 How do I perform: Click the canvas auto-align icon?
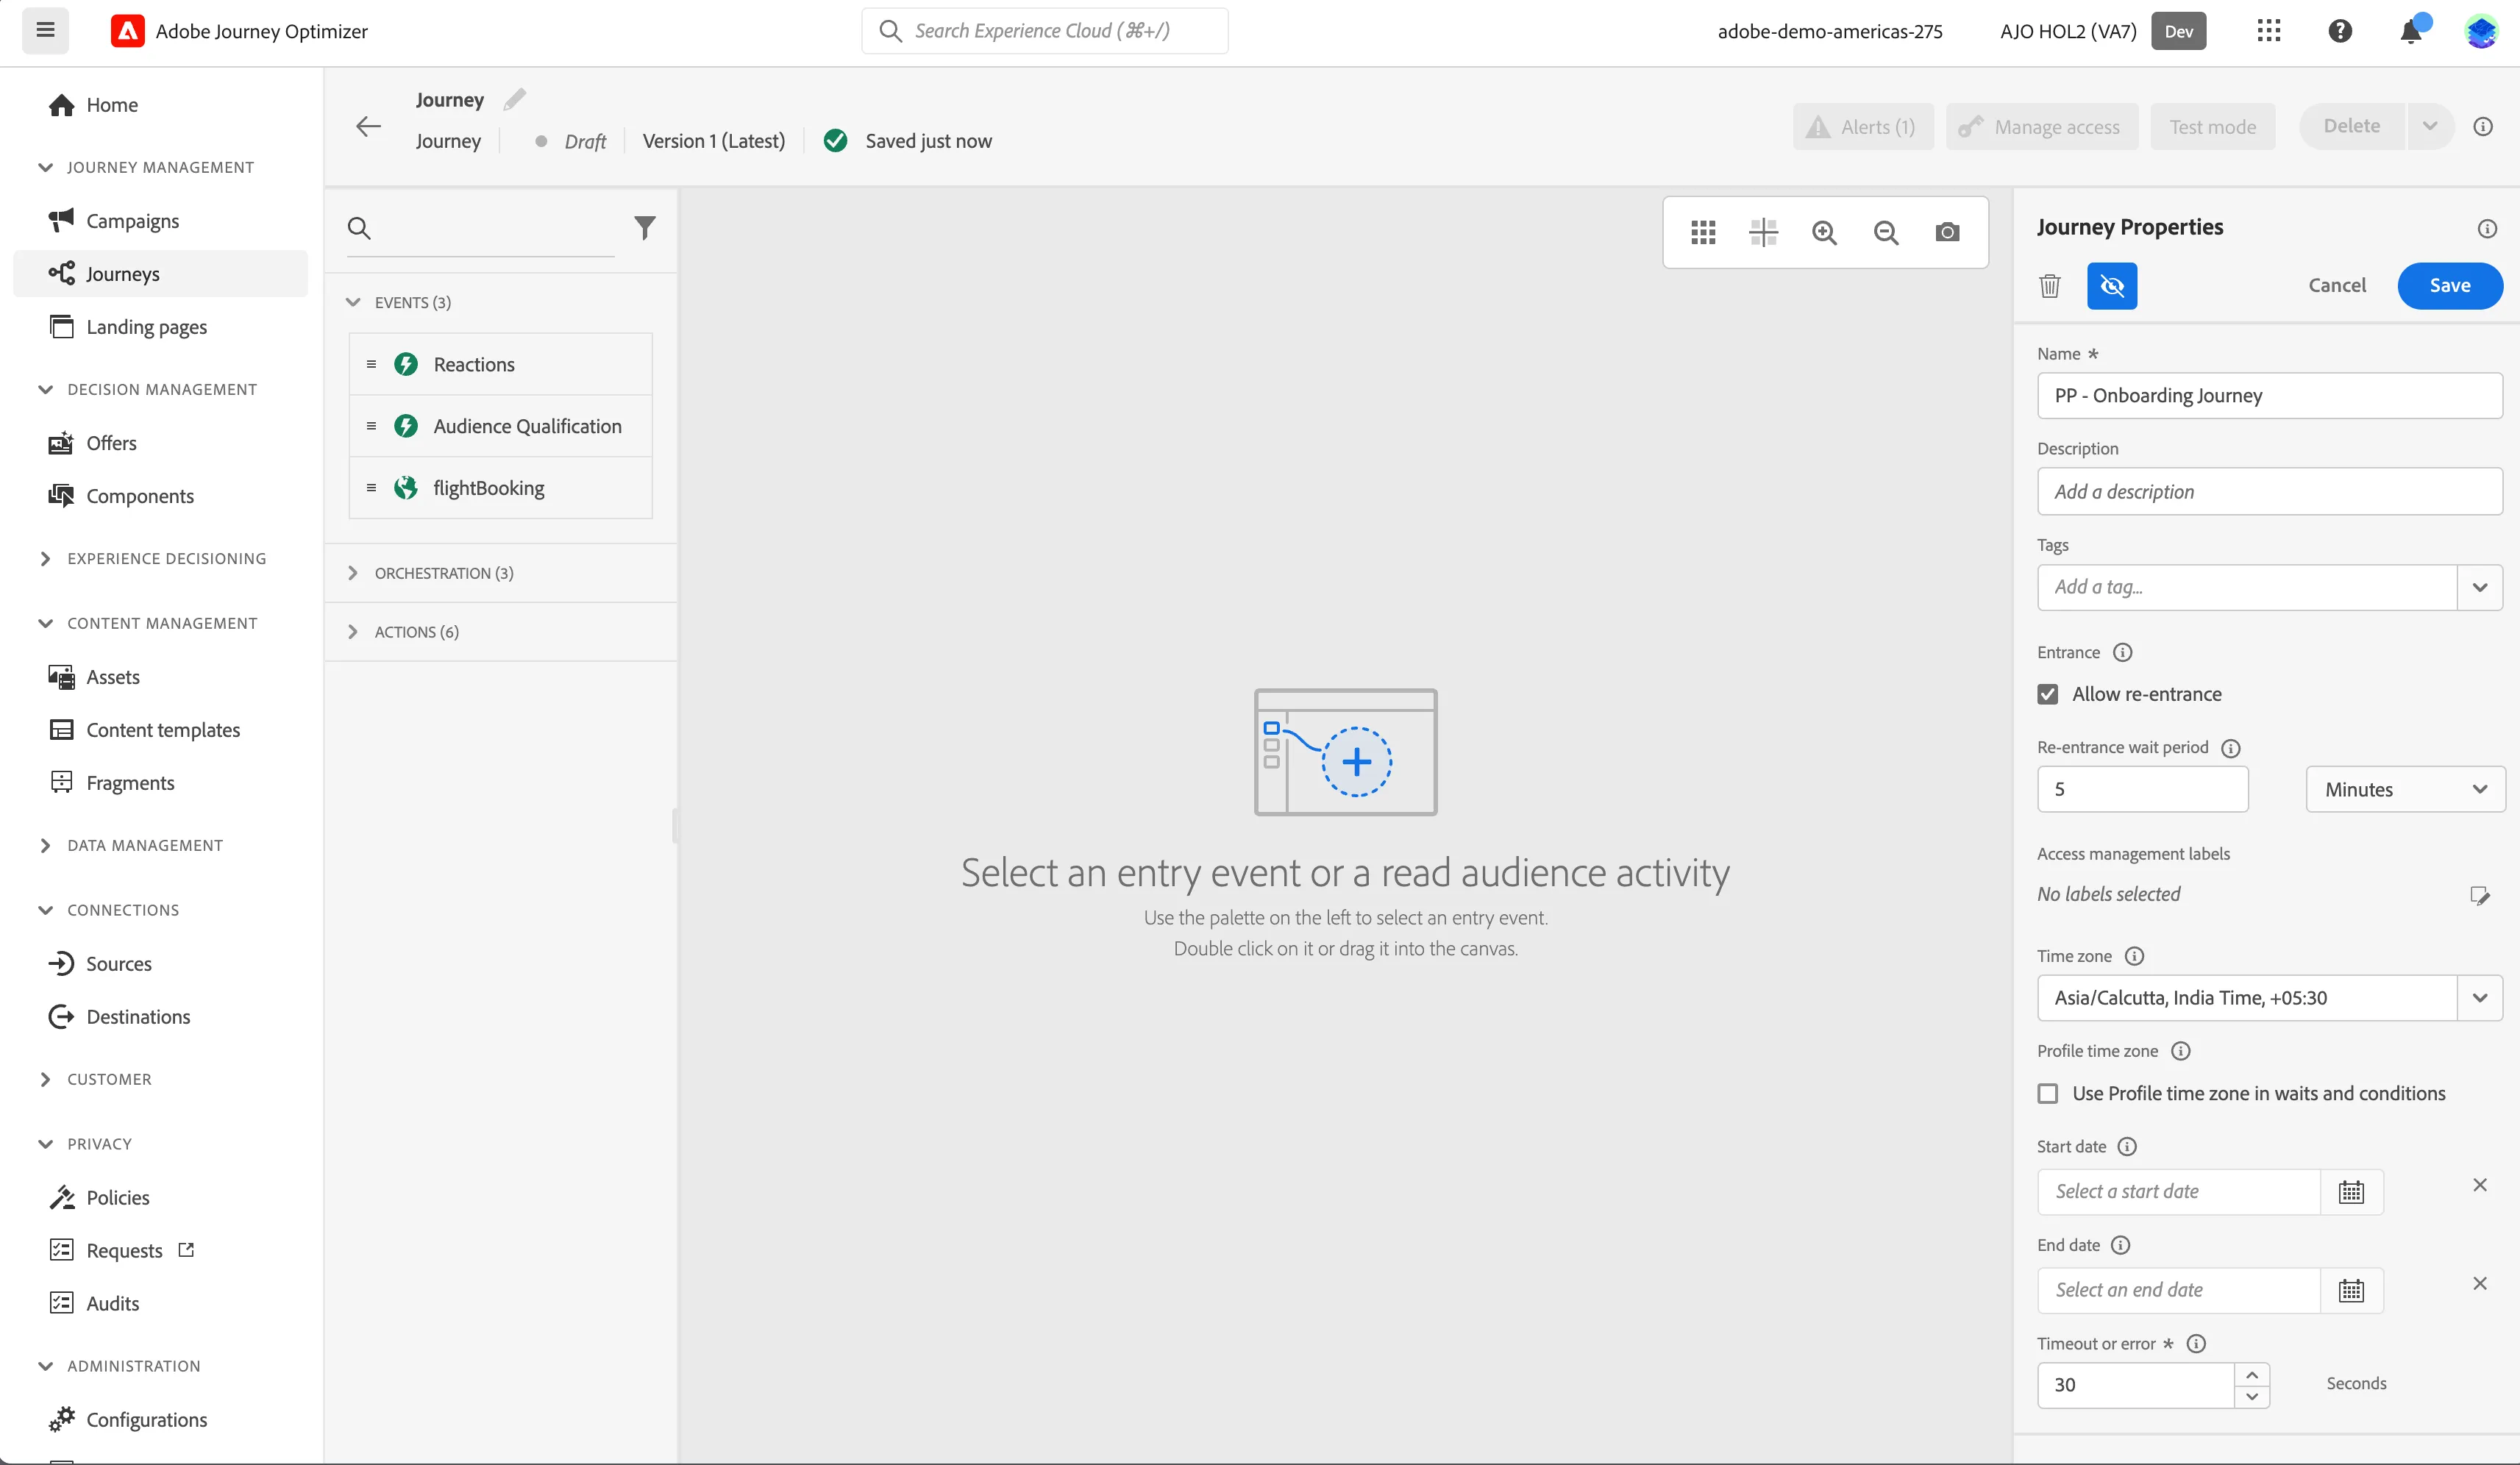[x=1763, y=232]
